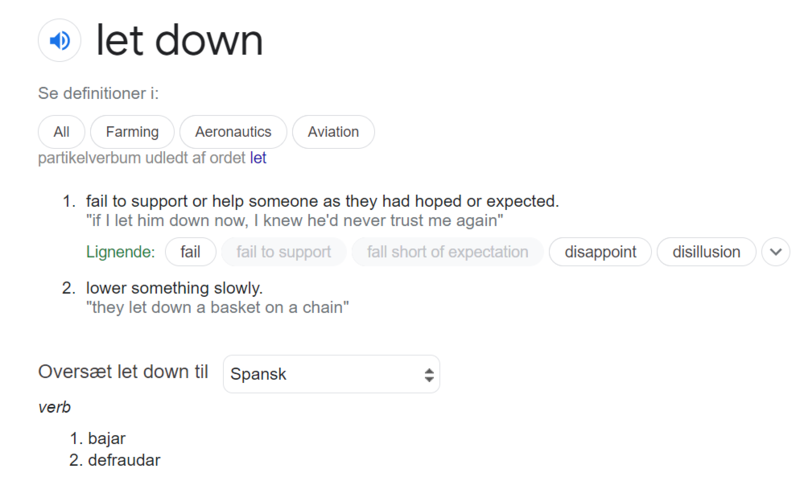Select the 'fall short of expectation' chip
800x477 pixels.
(x=447, y=252)
